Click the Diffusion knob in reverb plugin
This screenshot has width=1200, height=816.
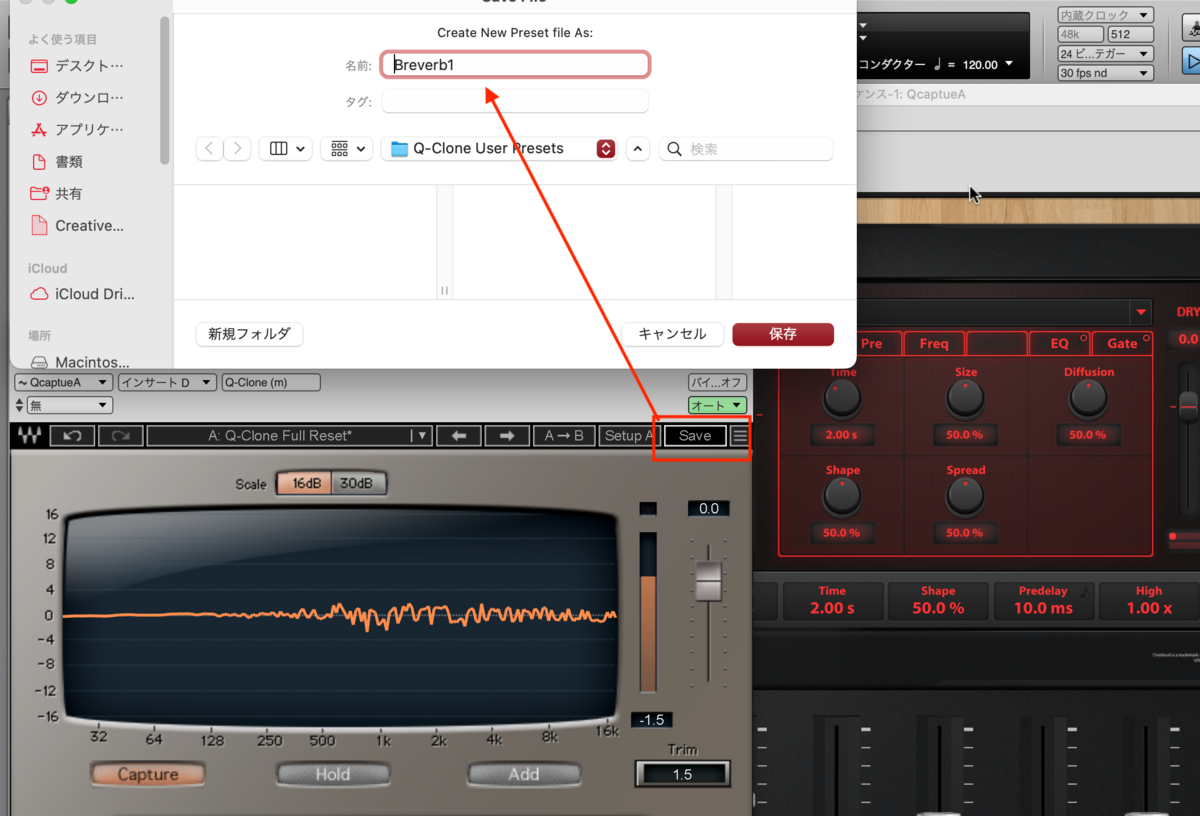click(1088, 400)
